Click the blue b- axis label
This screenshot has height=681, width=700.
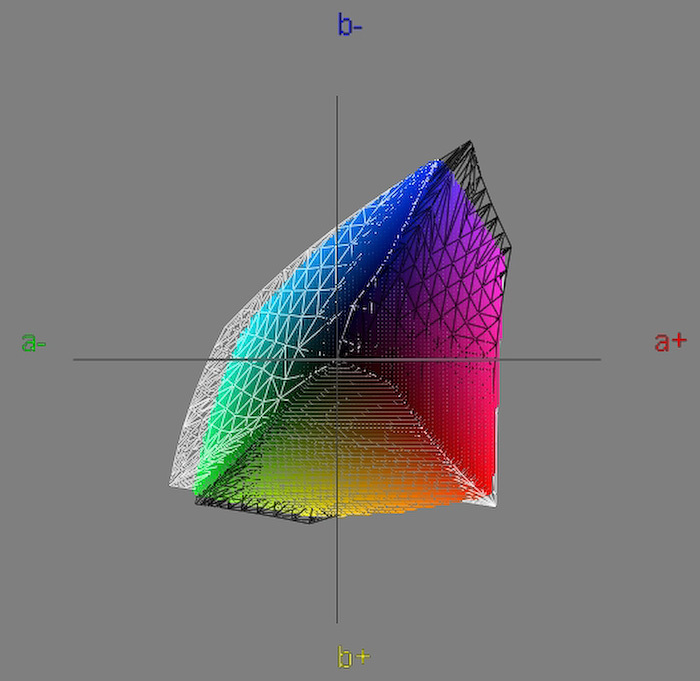pyautogui.click(x=349, y=26)
